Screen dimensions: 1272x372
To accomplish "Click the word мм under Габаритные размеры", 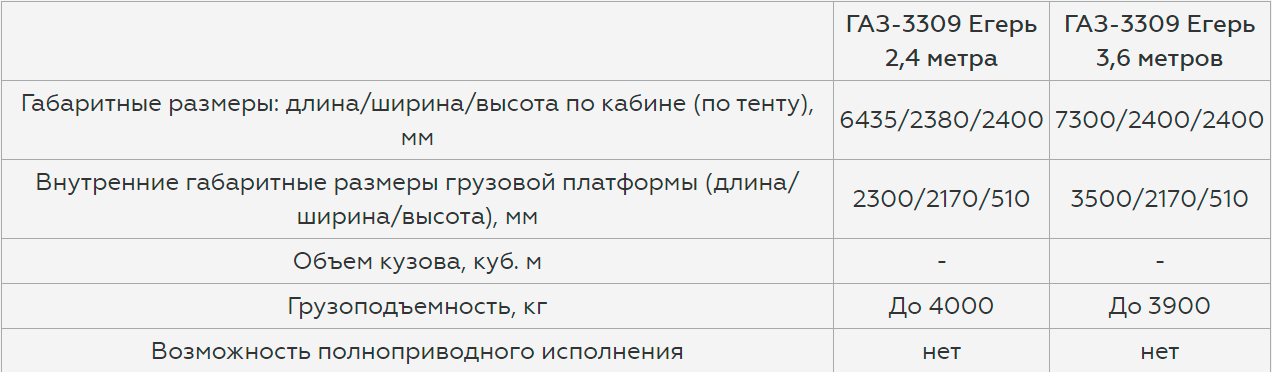I will pos(417,138).
